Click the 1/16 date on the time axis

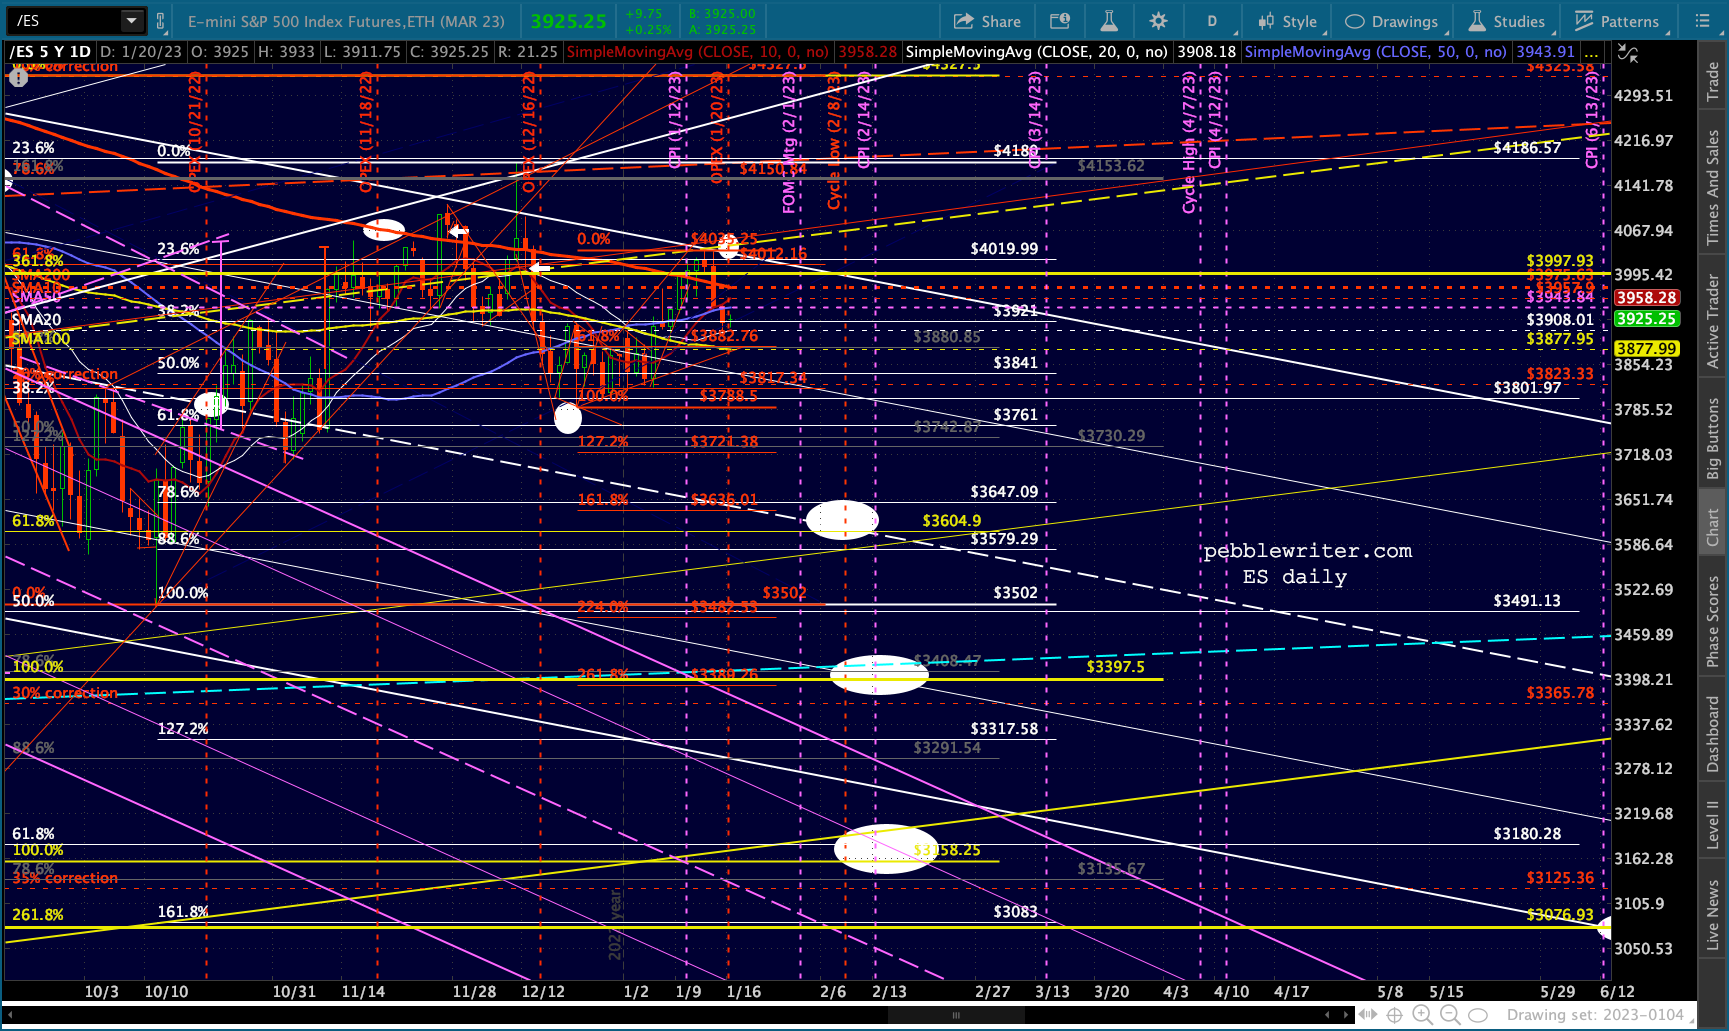(x=743, y=992)
